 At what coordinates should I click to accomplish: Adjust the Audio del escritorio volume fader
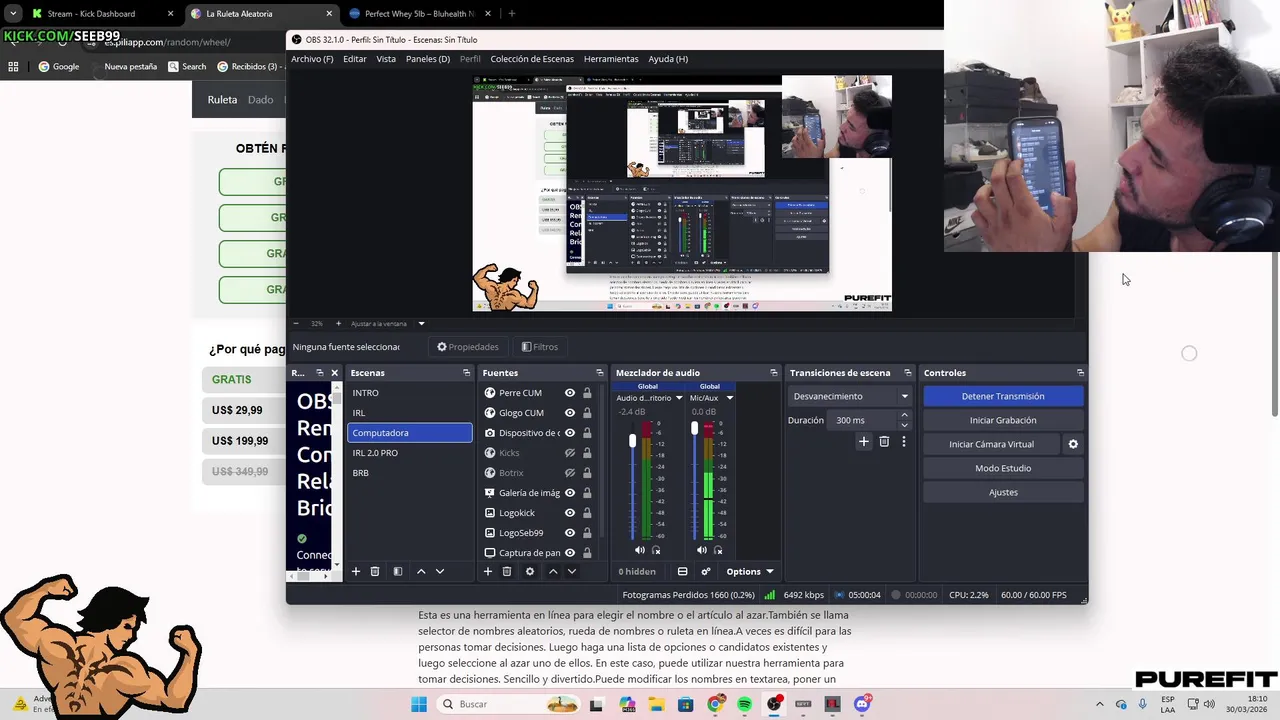coord(632,441)
